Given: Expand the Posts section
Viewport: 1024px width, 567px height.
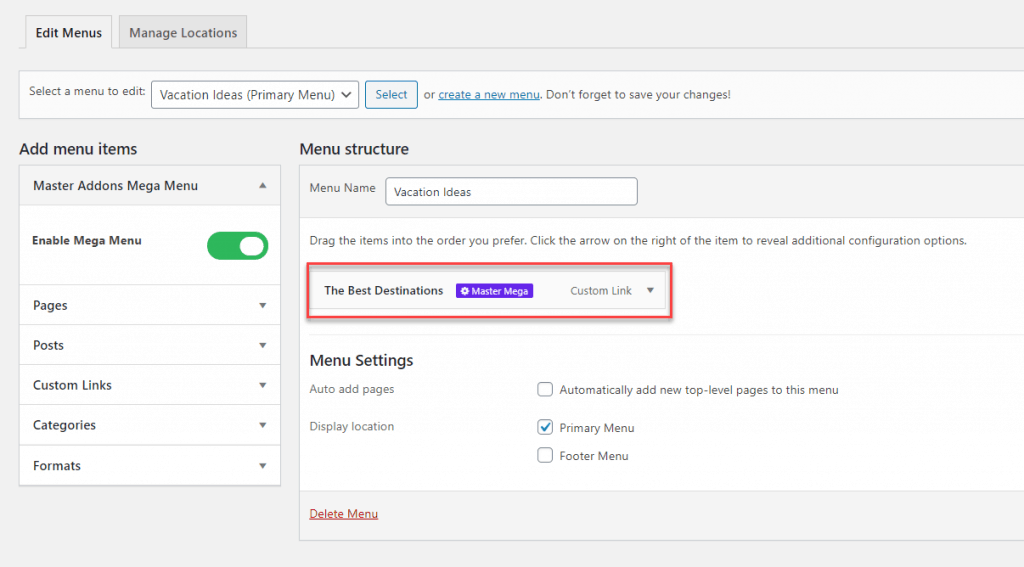Looking at the screenshot, I should 262,345.
